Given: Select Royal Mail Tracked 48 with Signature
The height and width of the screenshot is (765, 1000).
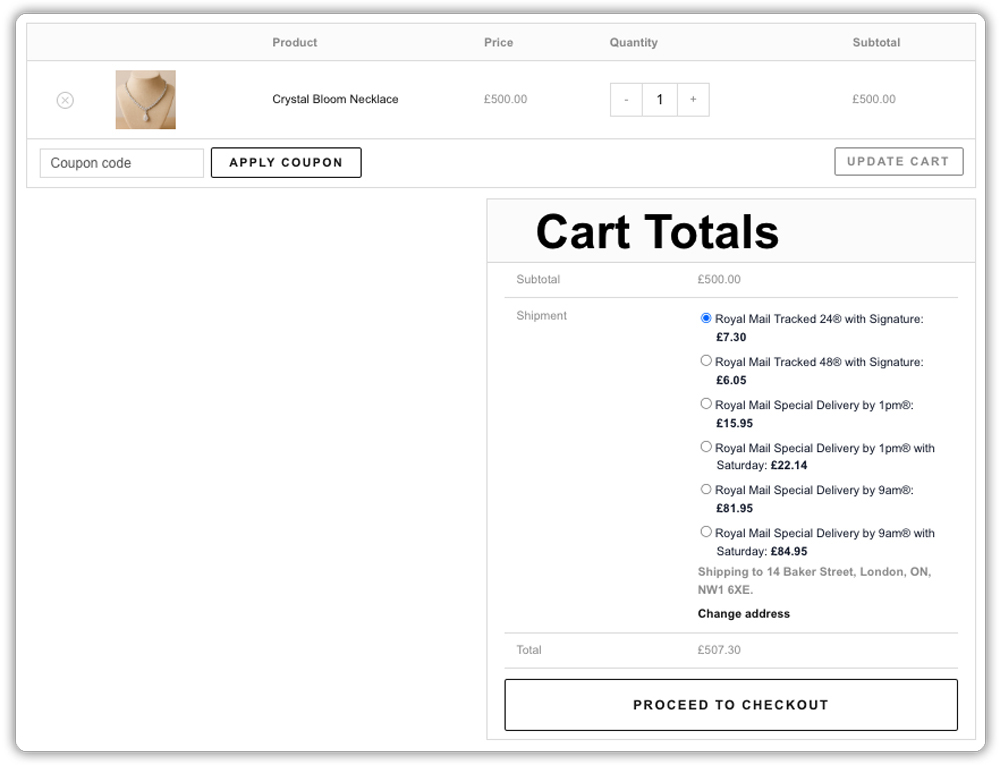Looking at the screenshot, I should (x=705, y=361).
